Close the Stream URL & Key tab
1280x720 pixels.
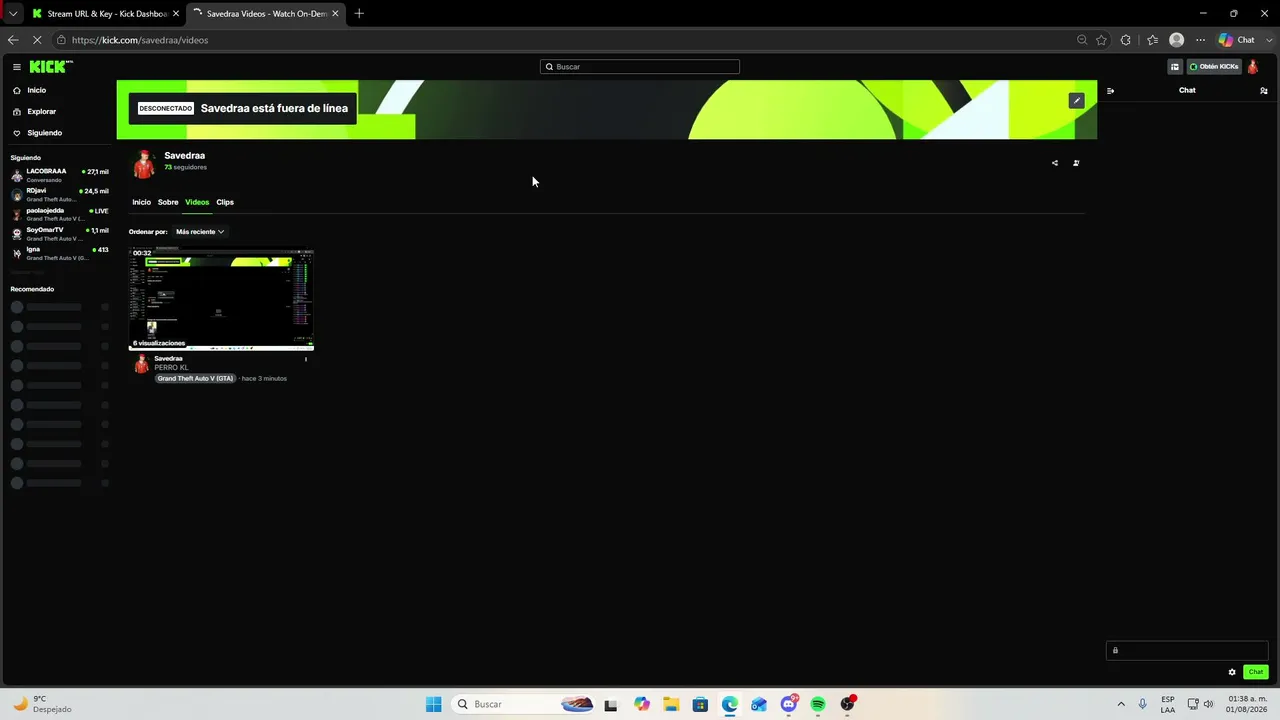click(x=175, y=14)
